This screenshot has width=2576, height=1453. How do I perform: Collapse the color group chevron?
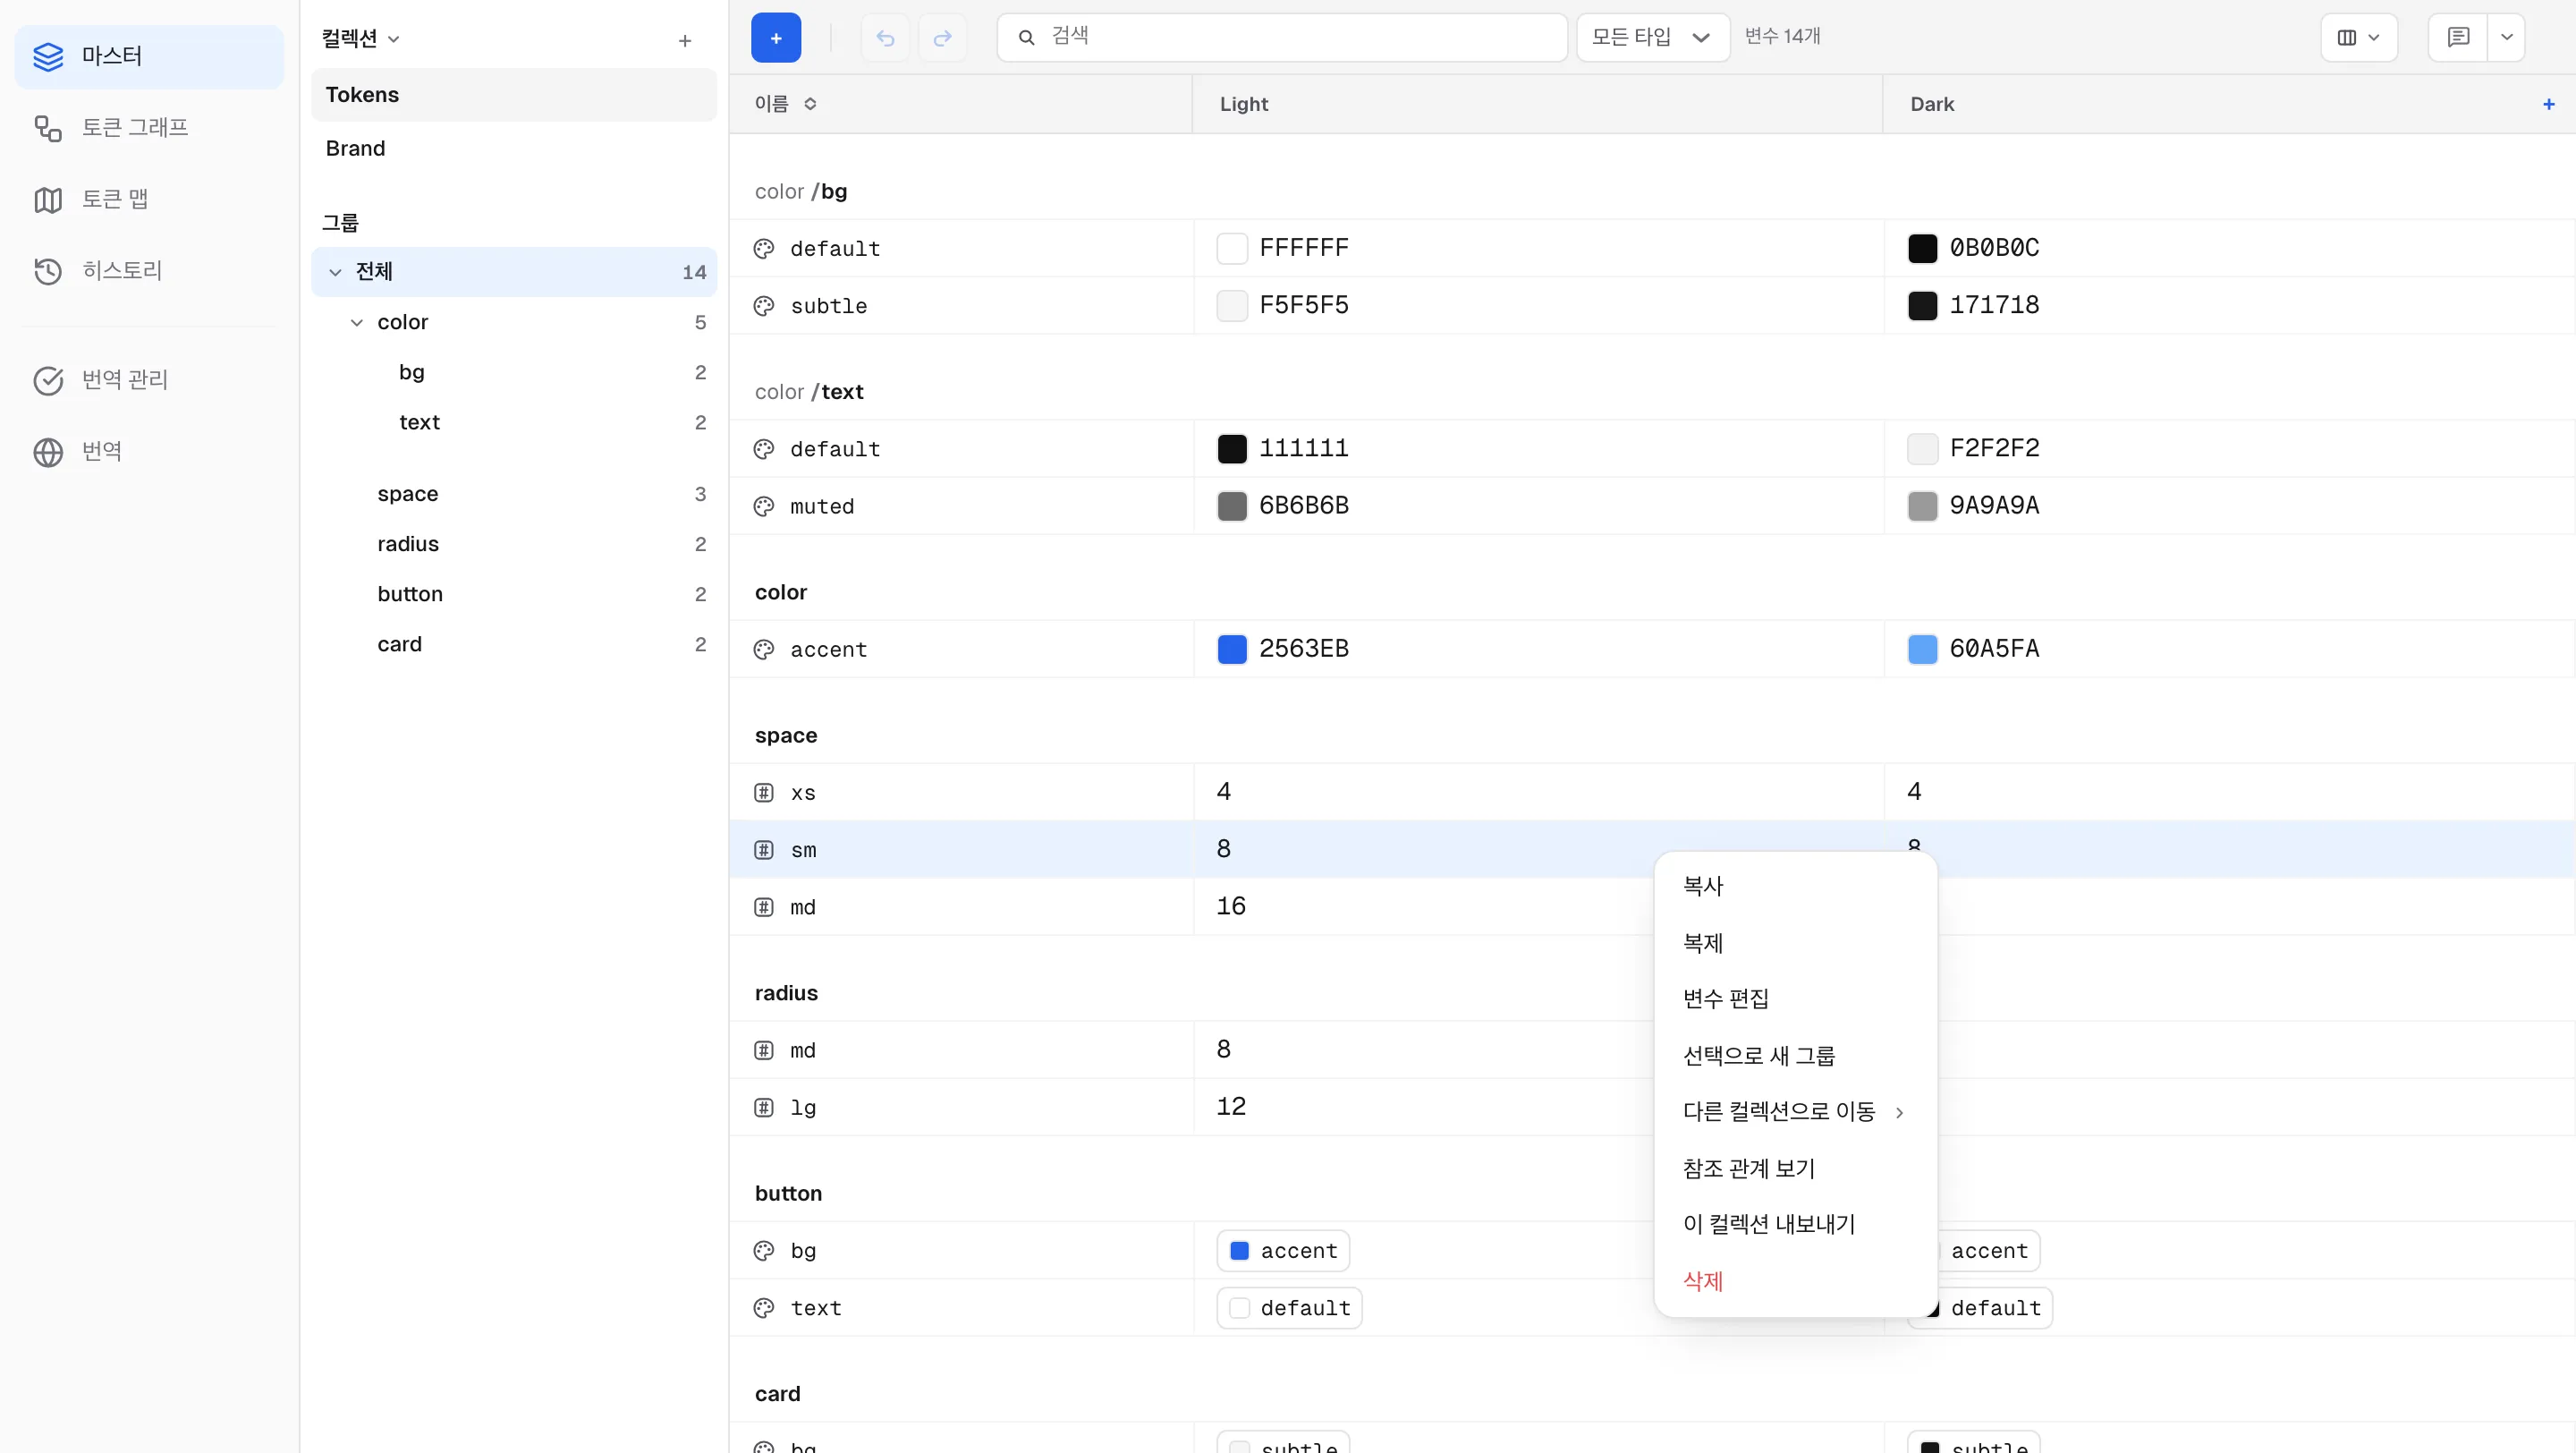pyautogui.click(x=357, y=322)
